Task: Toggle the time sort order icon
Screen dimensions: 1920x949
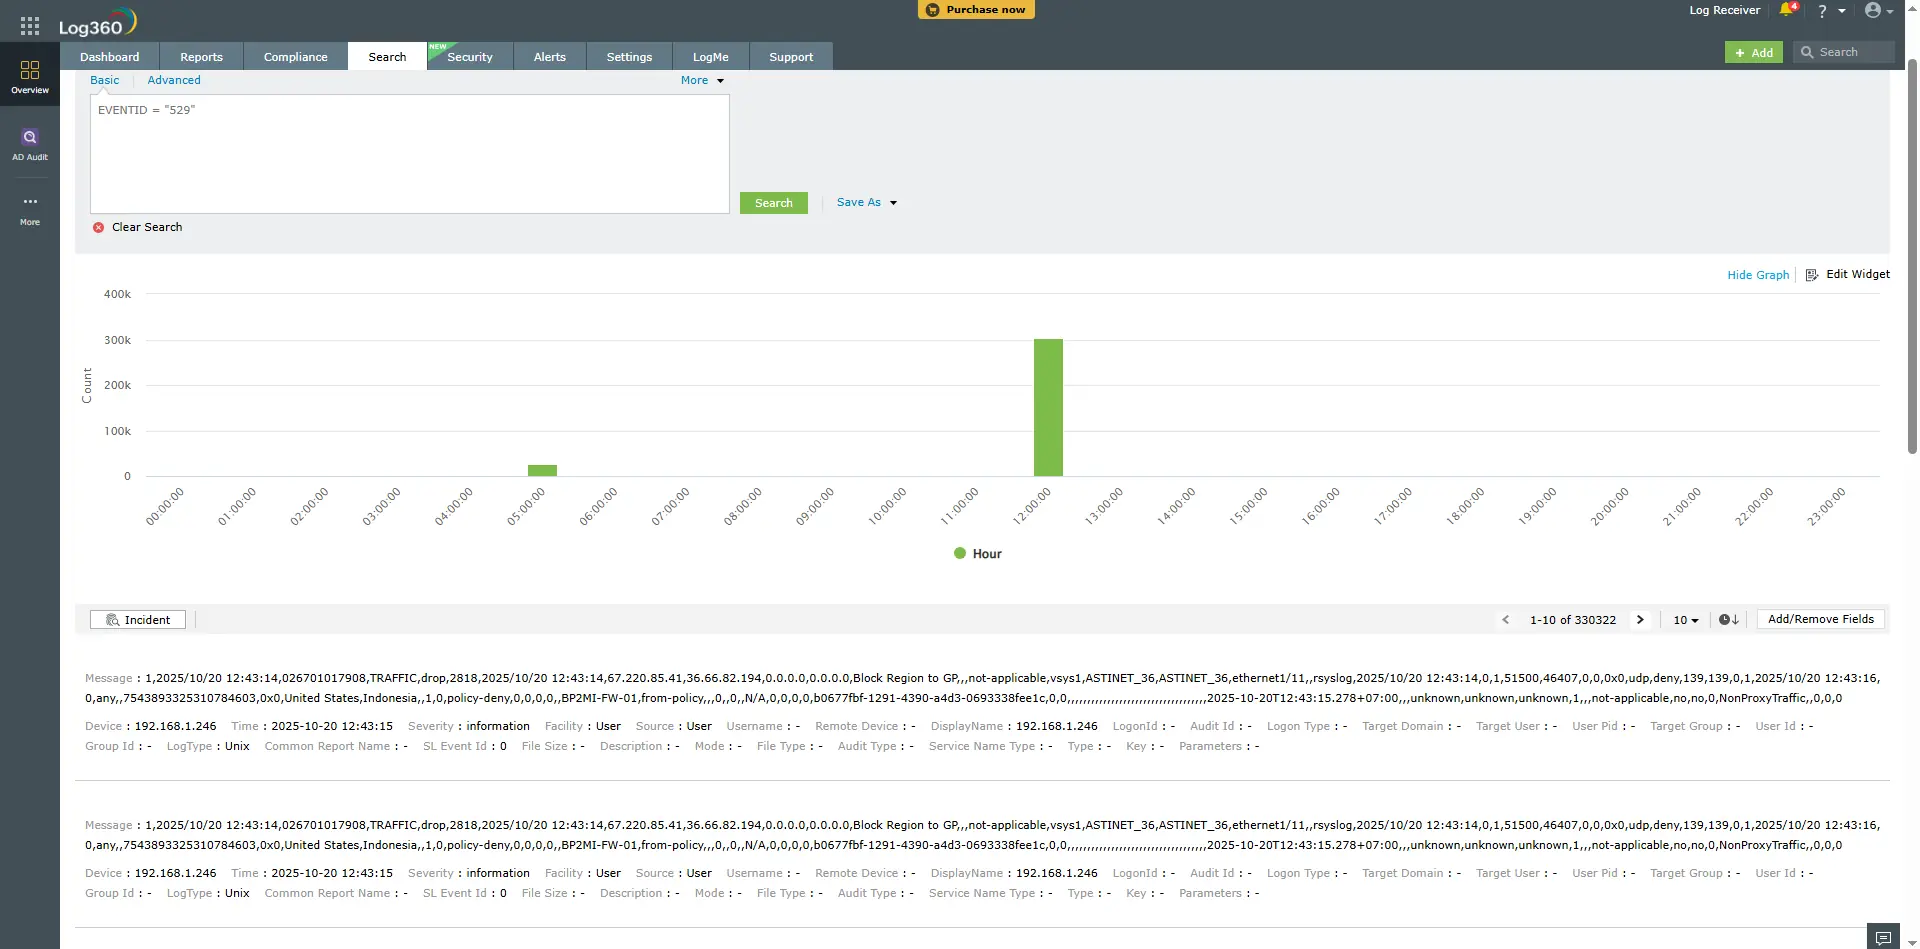Action: [x=1729, y=620]
